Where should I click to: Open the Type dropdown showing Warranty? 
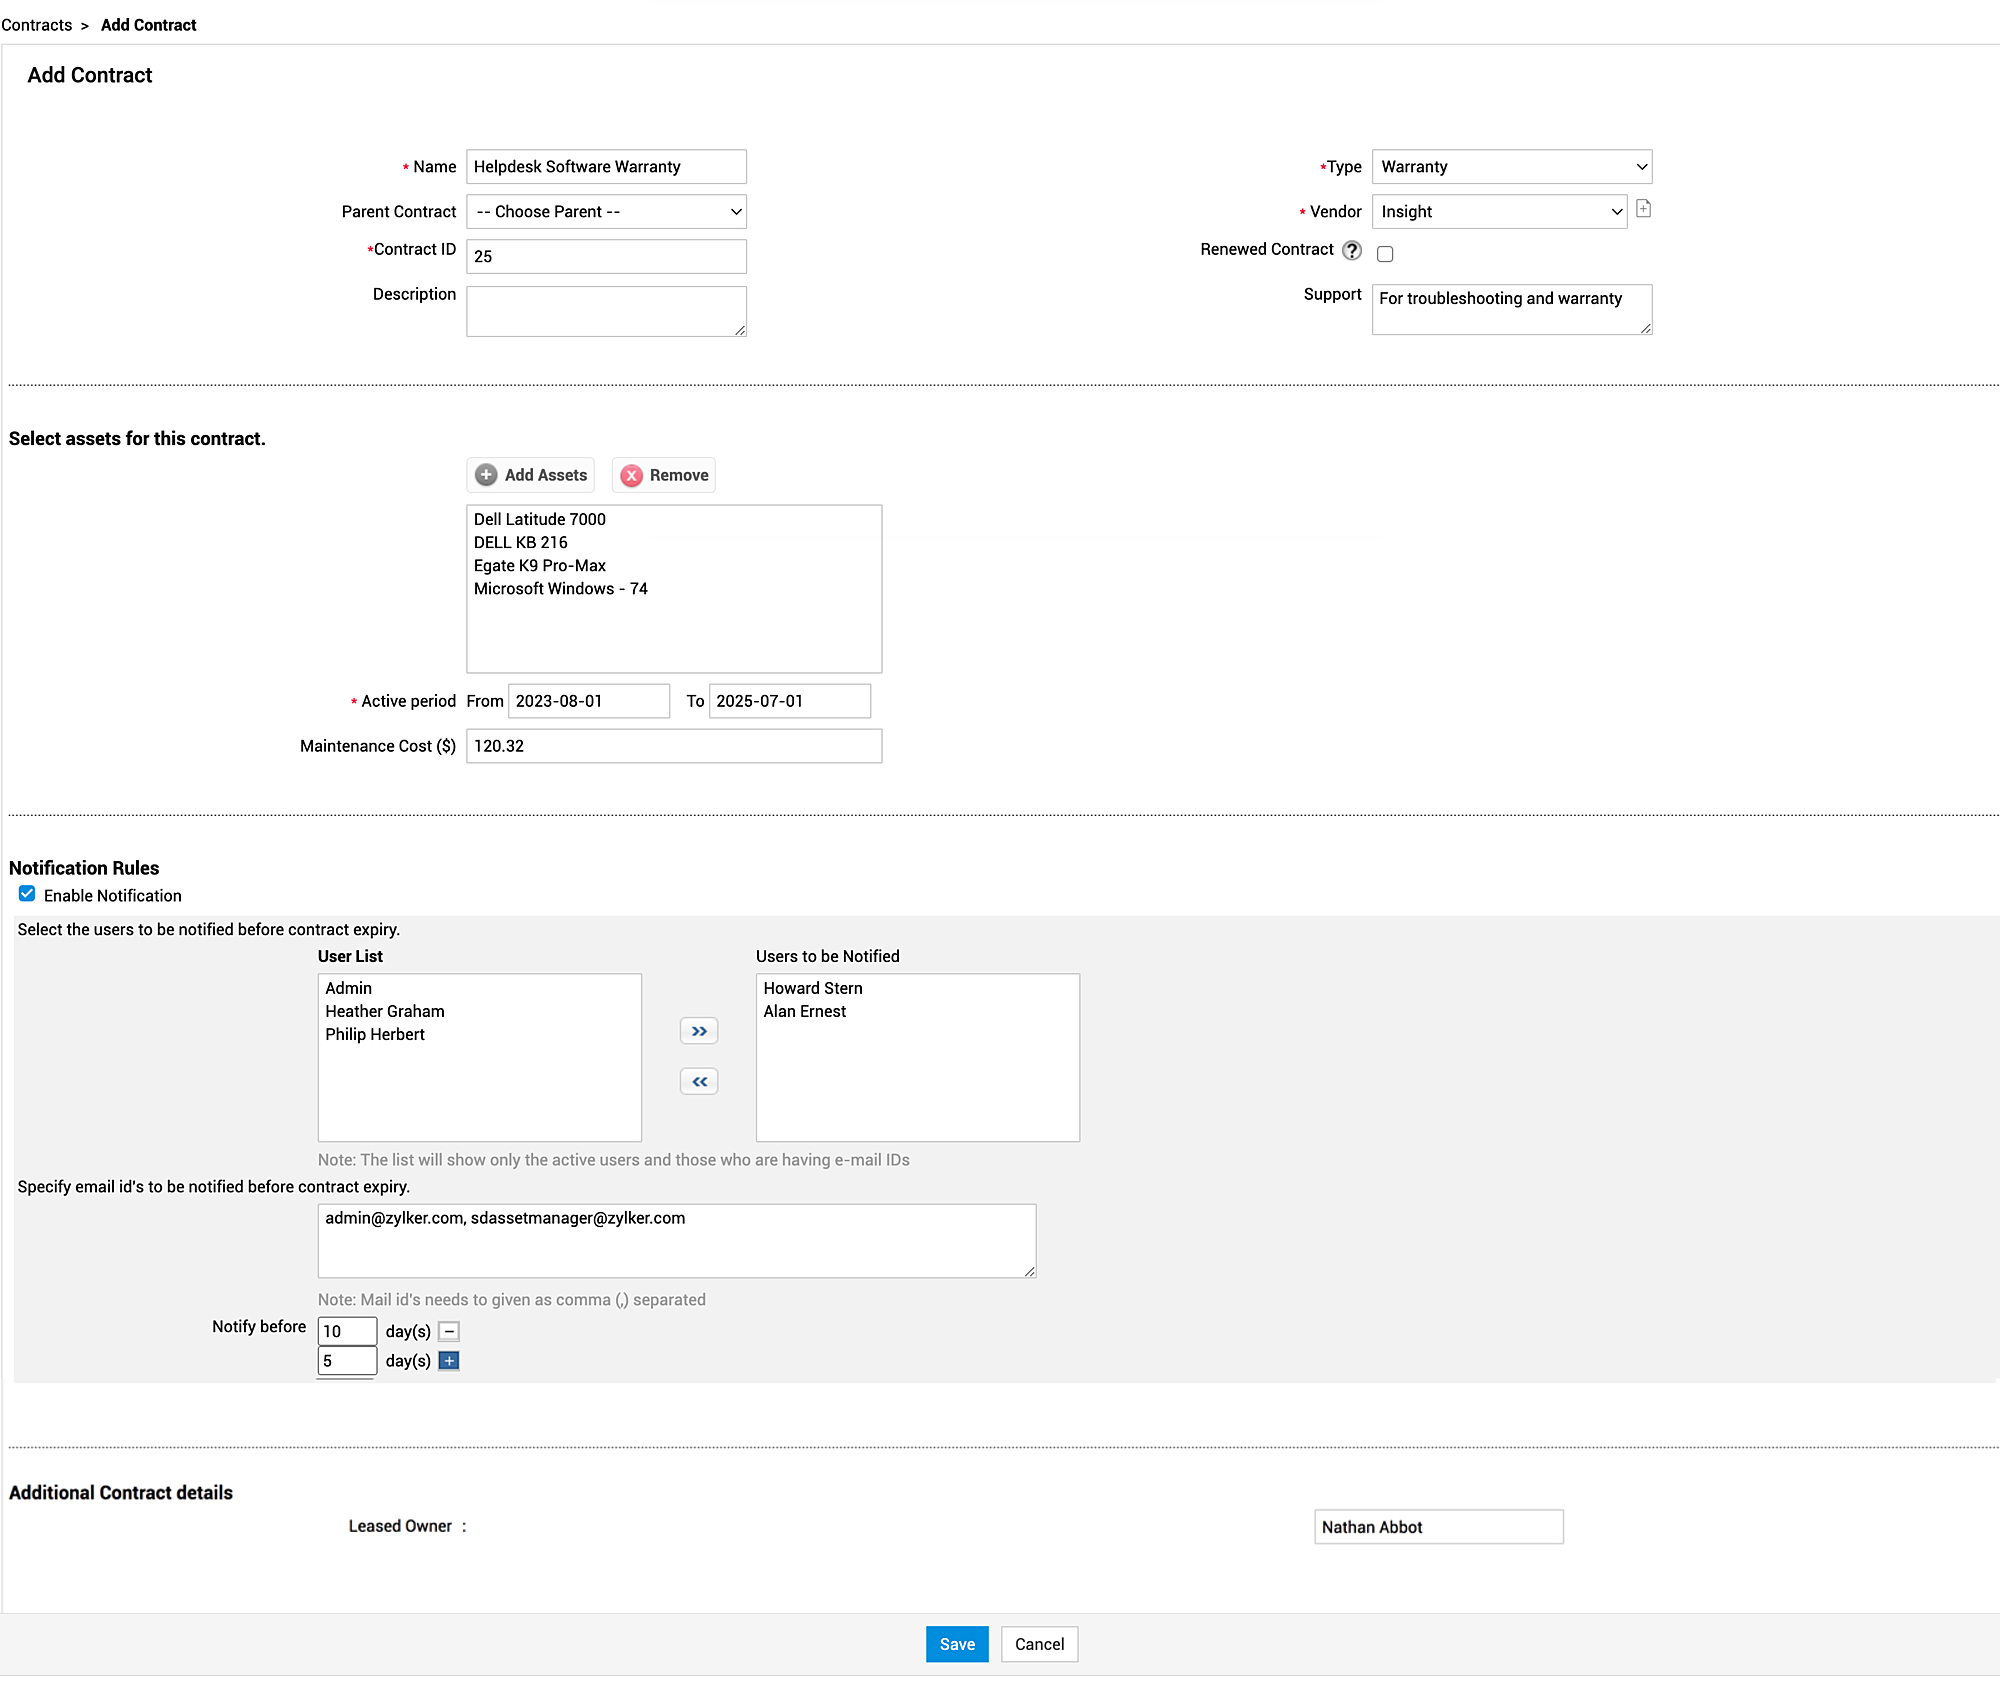[x=1511, y=167]
